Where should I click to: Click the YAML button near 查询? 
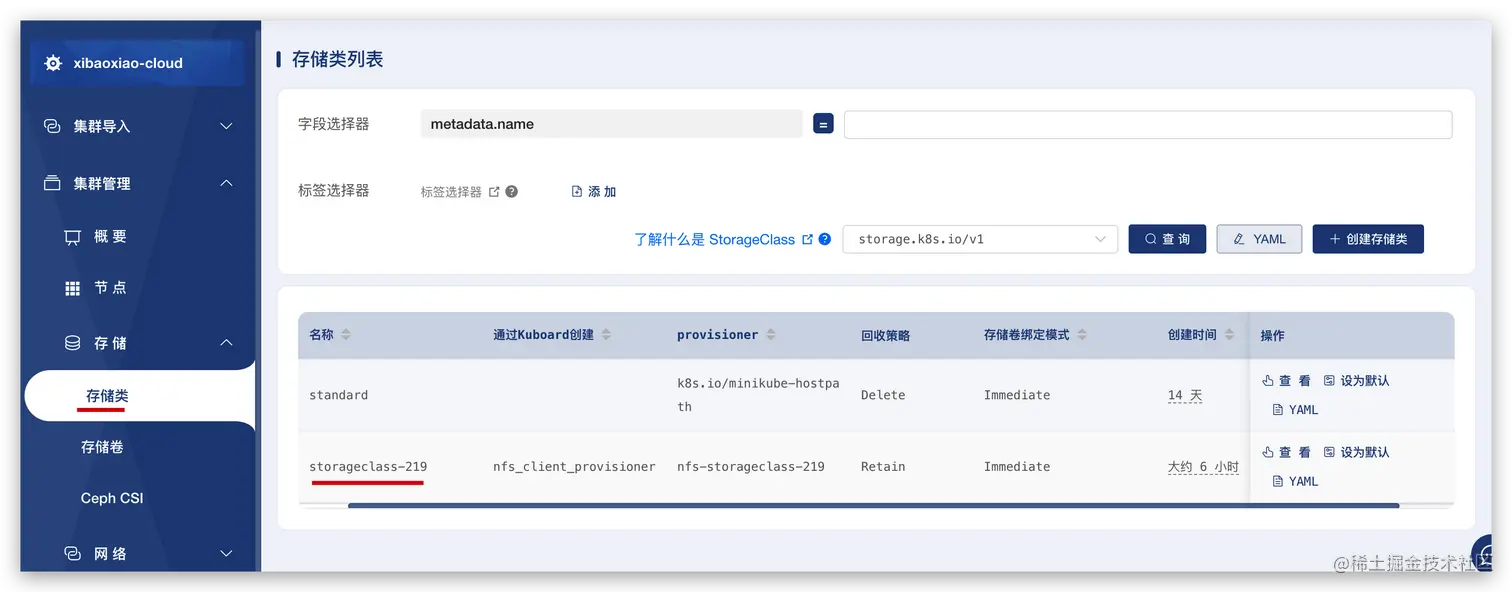1259,239
